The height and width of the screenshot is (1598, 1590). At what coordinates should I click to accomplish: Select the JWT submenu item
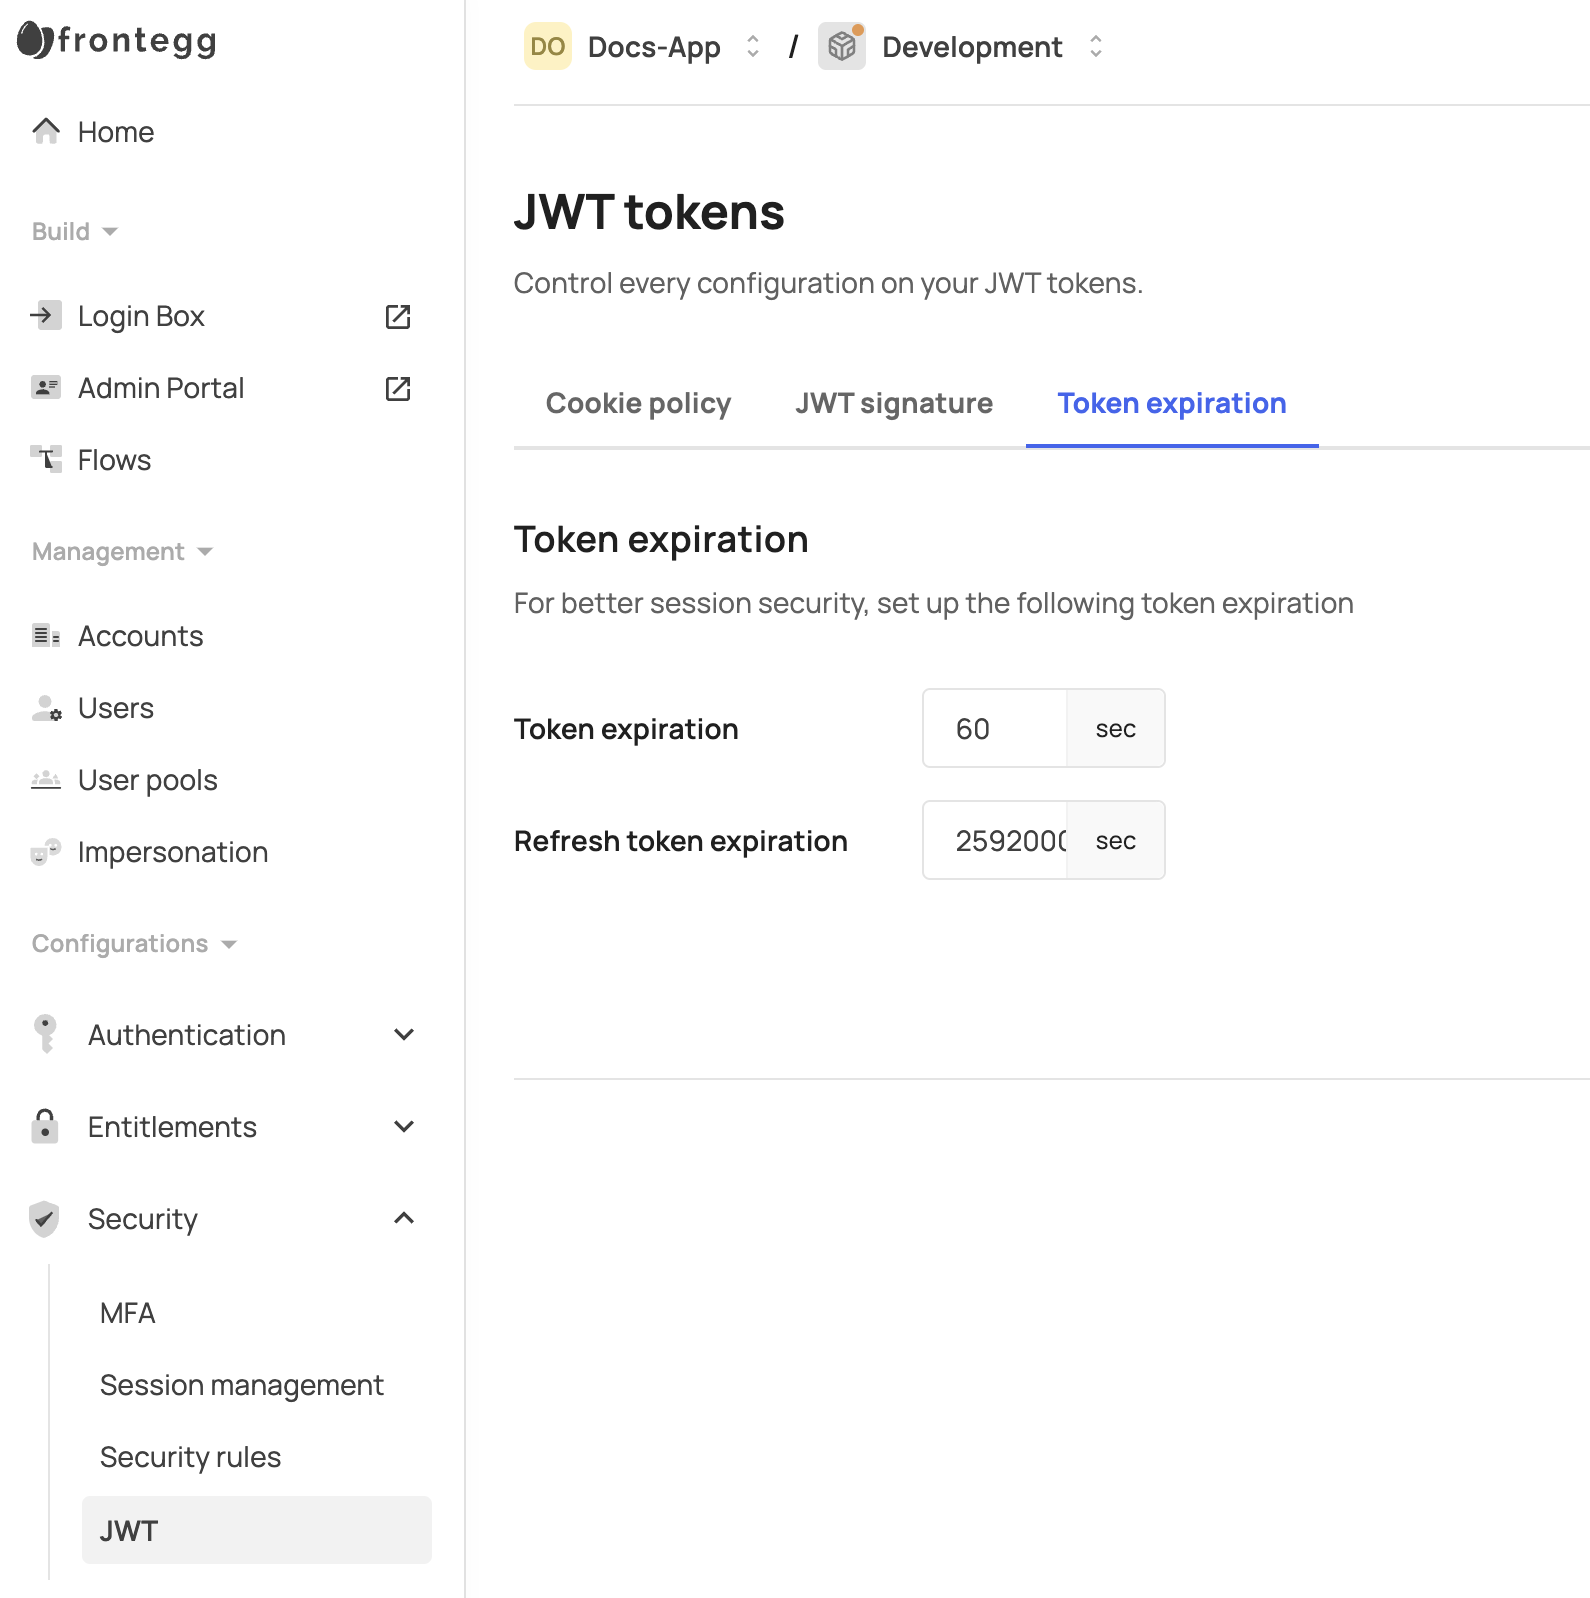click(257, 1530)
